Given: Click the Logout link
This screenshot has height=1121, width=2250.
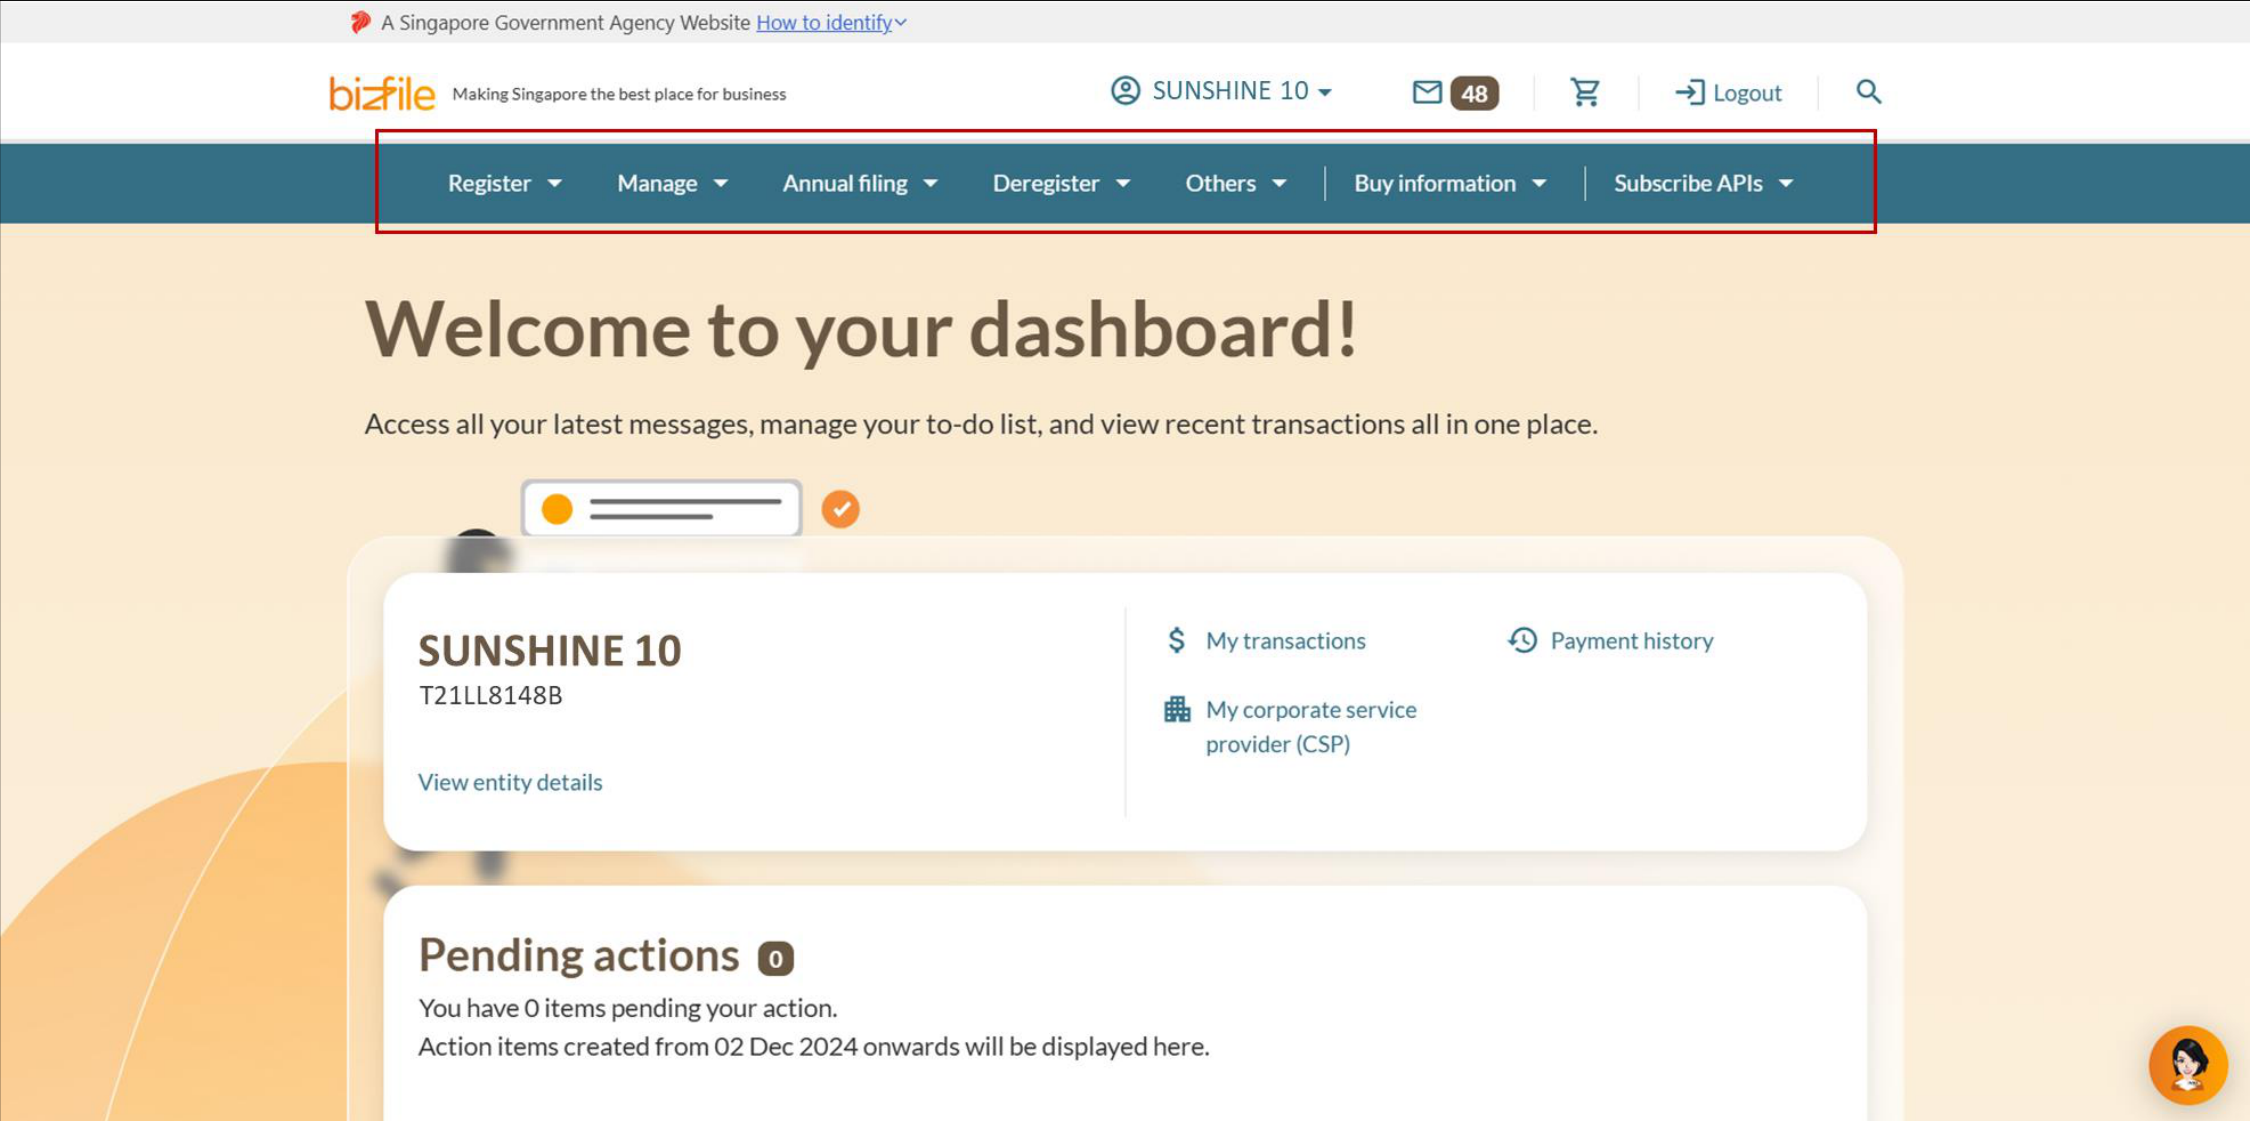Looking at the screenshot, I should [1747, 93].
